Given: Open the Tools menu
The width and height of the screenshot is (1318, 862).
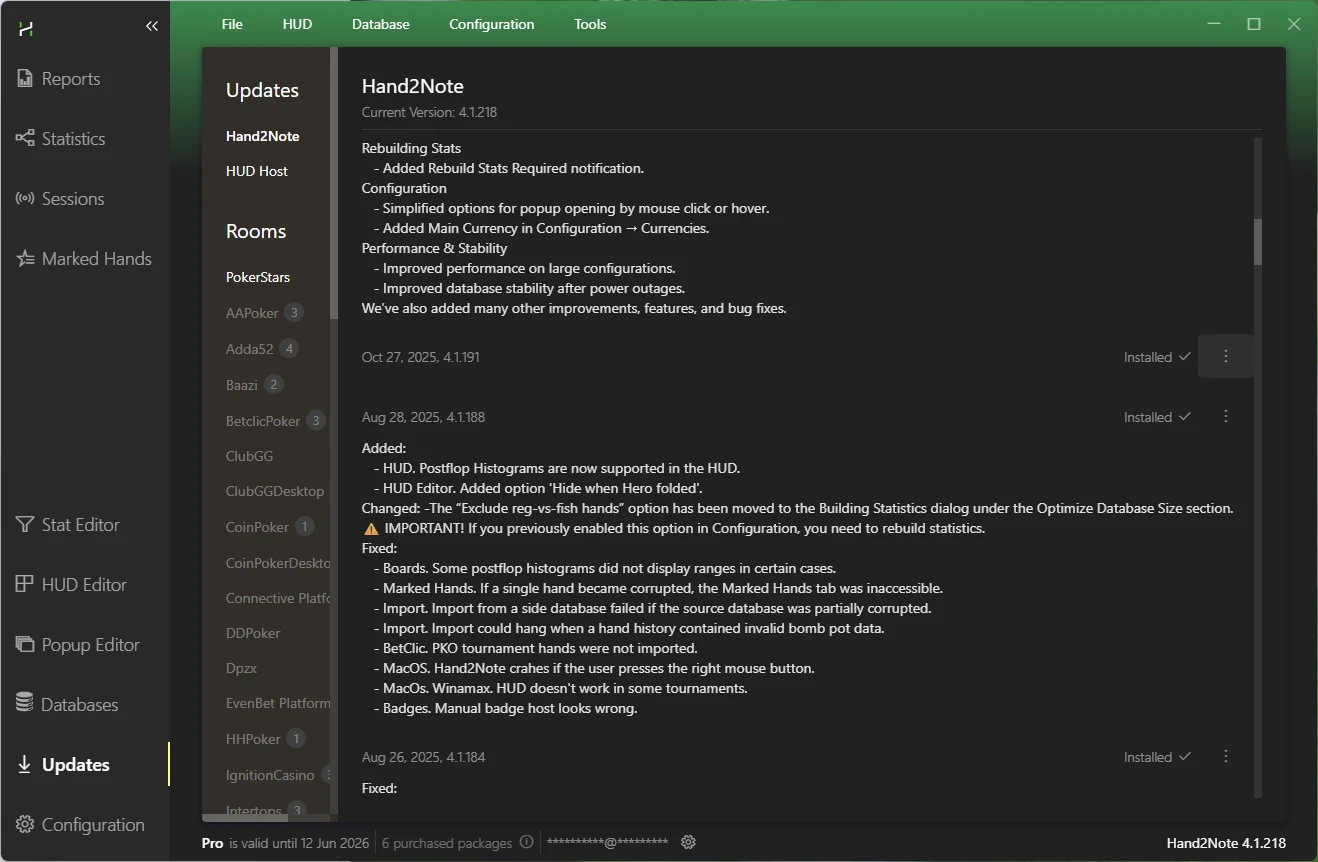Looking at the screenshot, I should 590,24.
